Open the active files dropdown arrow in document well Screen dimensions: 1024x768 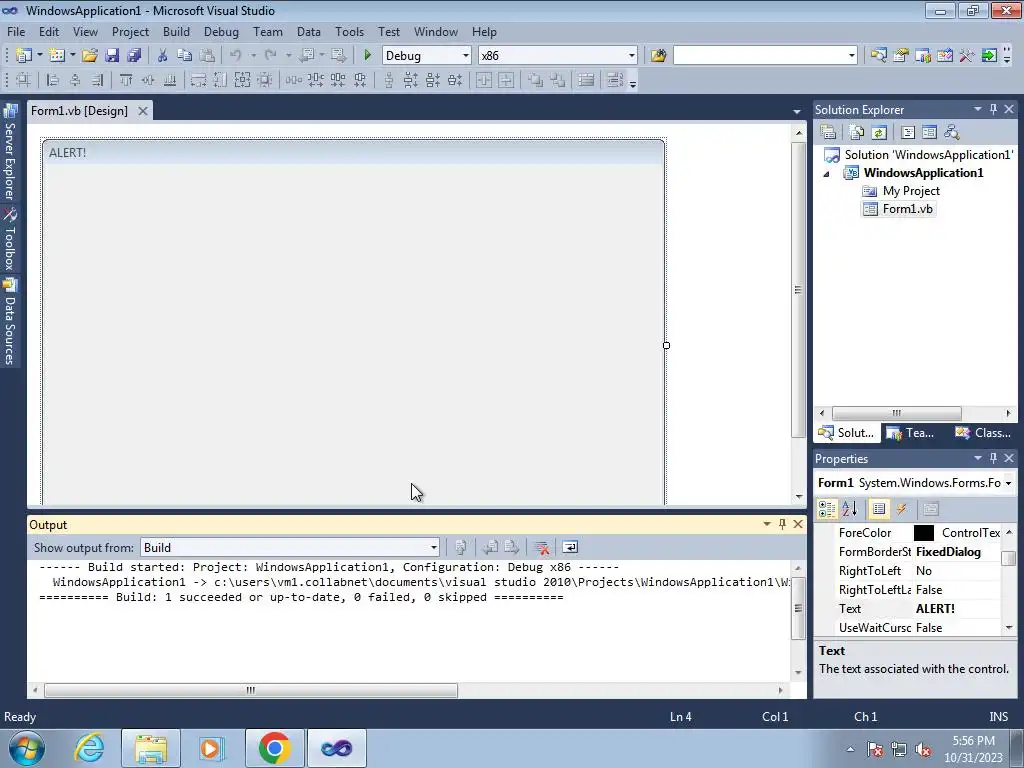[x=797, y=112]
